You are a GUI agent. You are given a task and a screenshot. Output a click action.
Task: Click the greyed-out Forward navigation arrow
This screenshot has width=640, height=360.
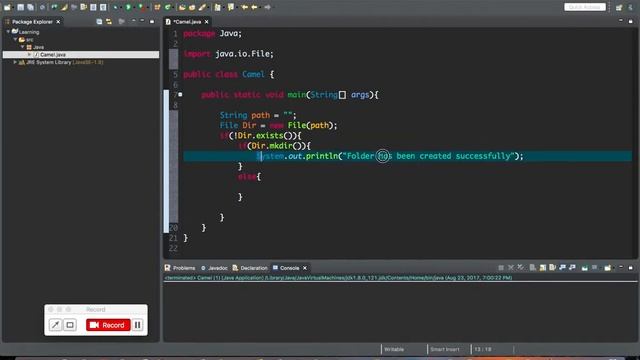click(x=267, y=7)
